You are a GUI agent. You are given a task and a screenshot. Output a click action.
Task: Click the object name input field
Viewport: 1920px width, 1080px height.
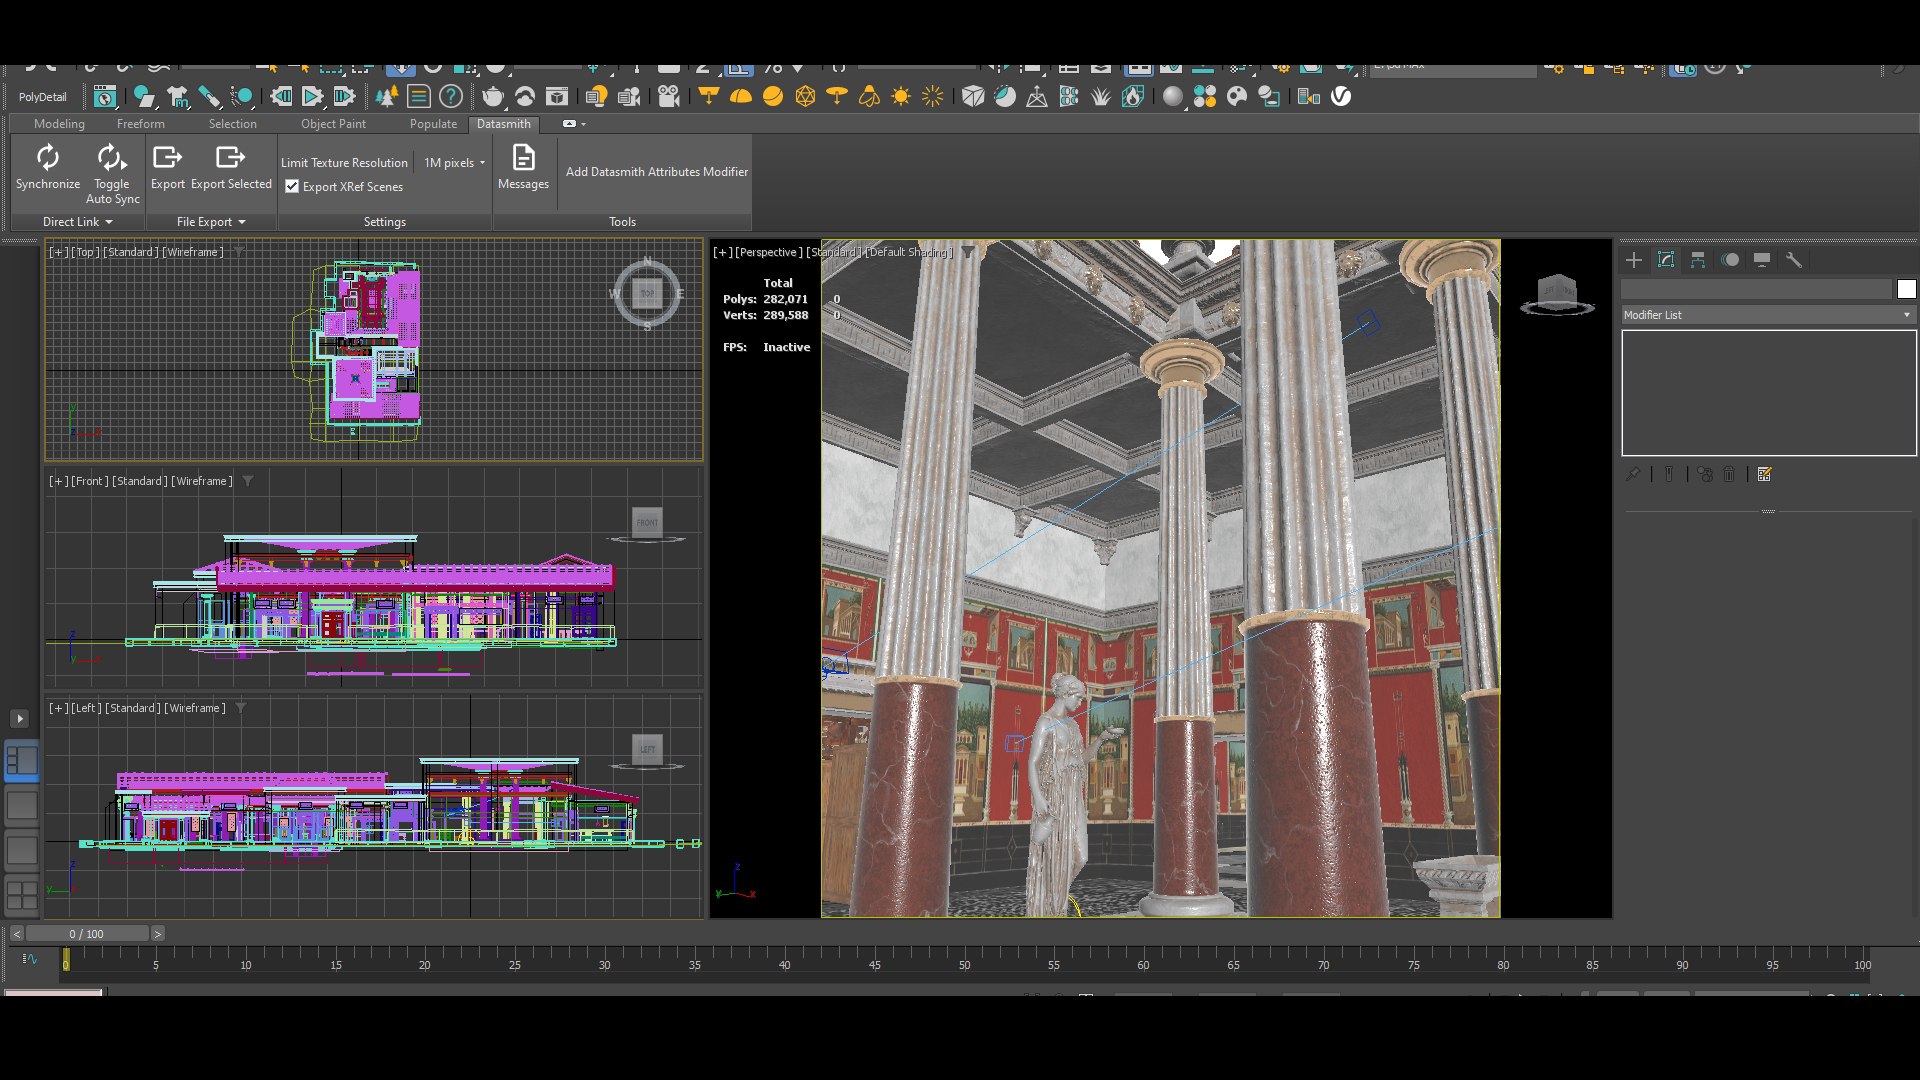[x=1756, y=289]
